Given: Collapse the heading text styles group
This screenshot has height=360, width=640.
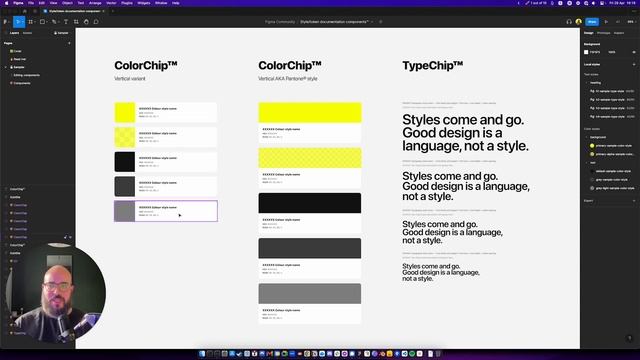Looking at the screenshot, I should (587, 83).
